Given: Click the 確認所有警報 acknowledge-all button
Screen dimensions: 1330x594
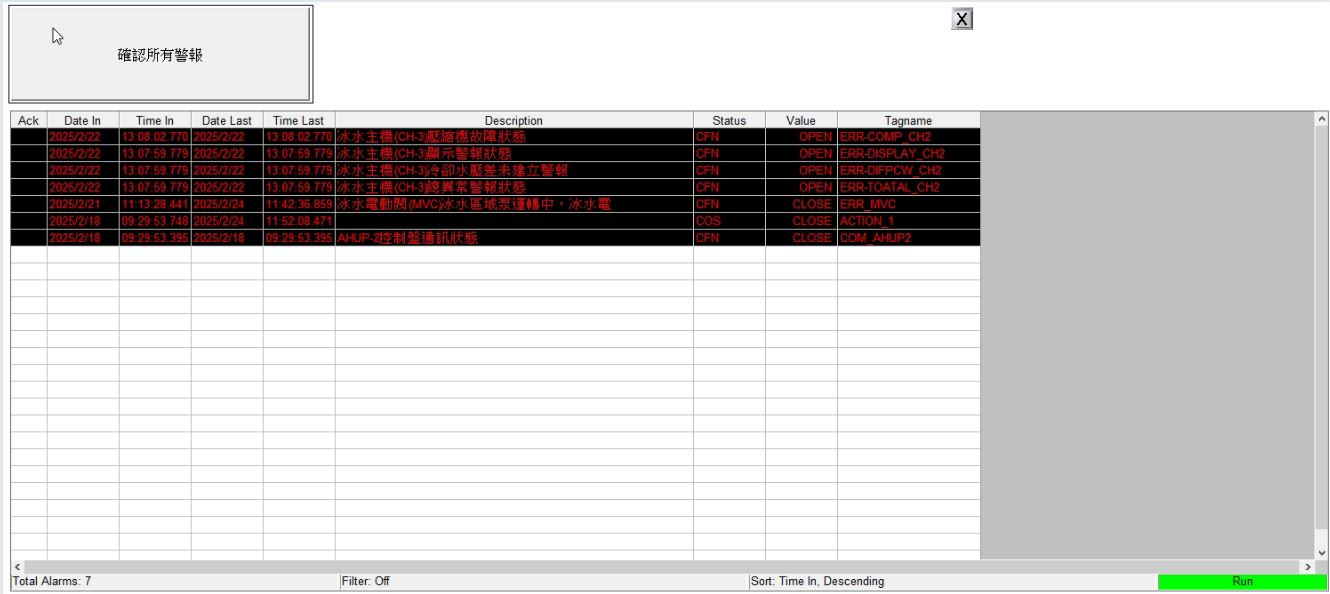Looking at the screenshot, I should click(160, 55).
